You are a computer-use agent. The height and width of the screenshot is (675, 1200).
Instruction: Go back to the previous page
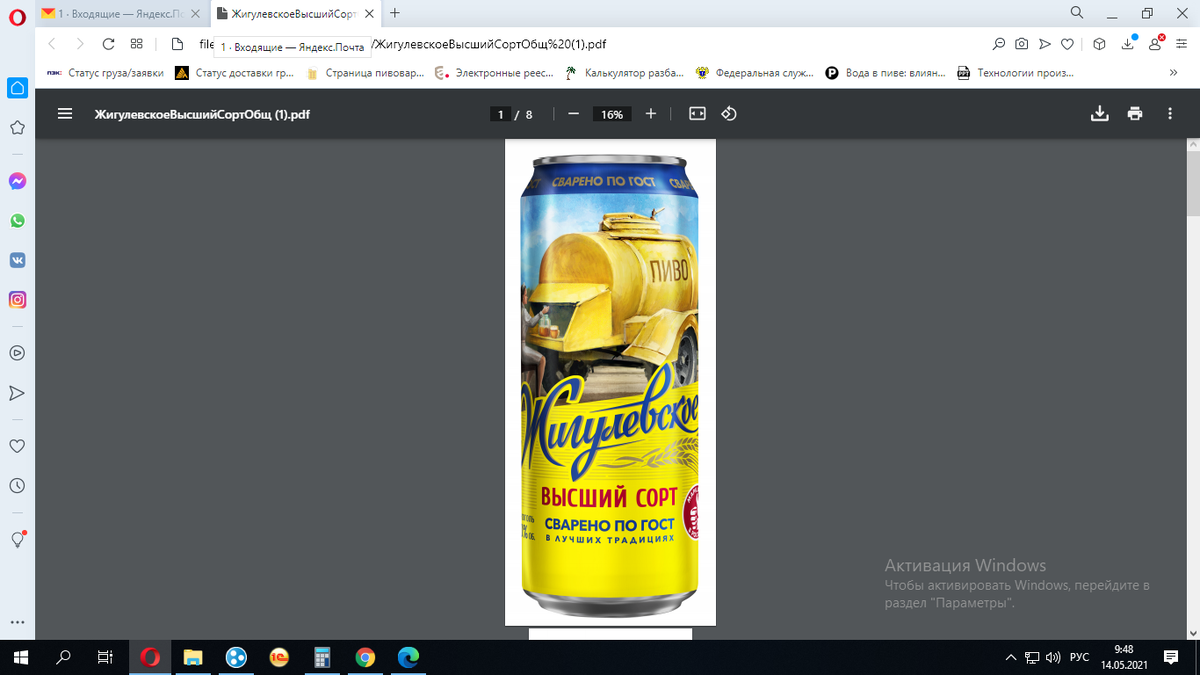point(52,44)
